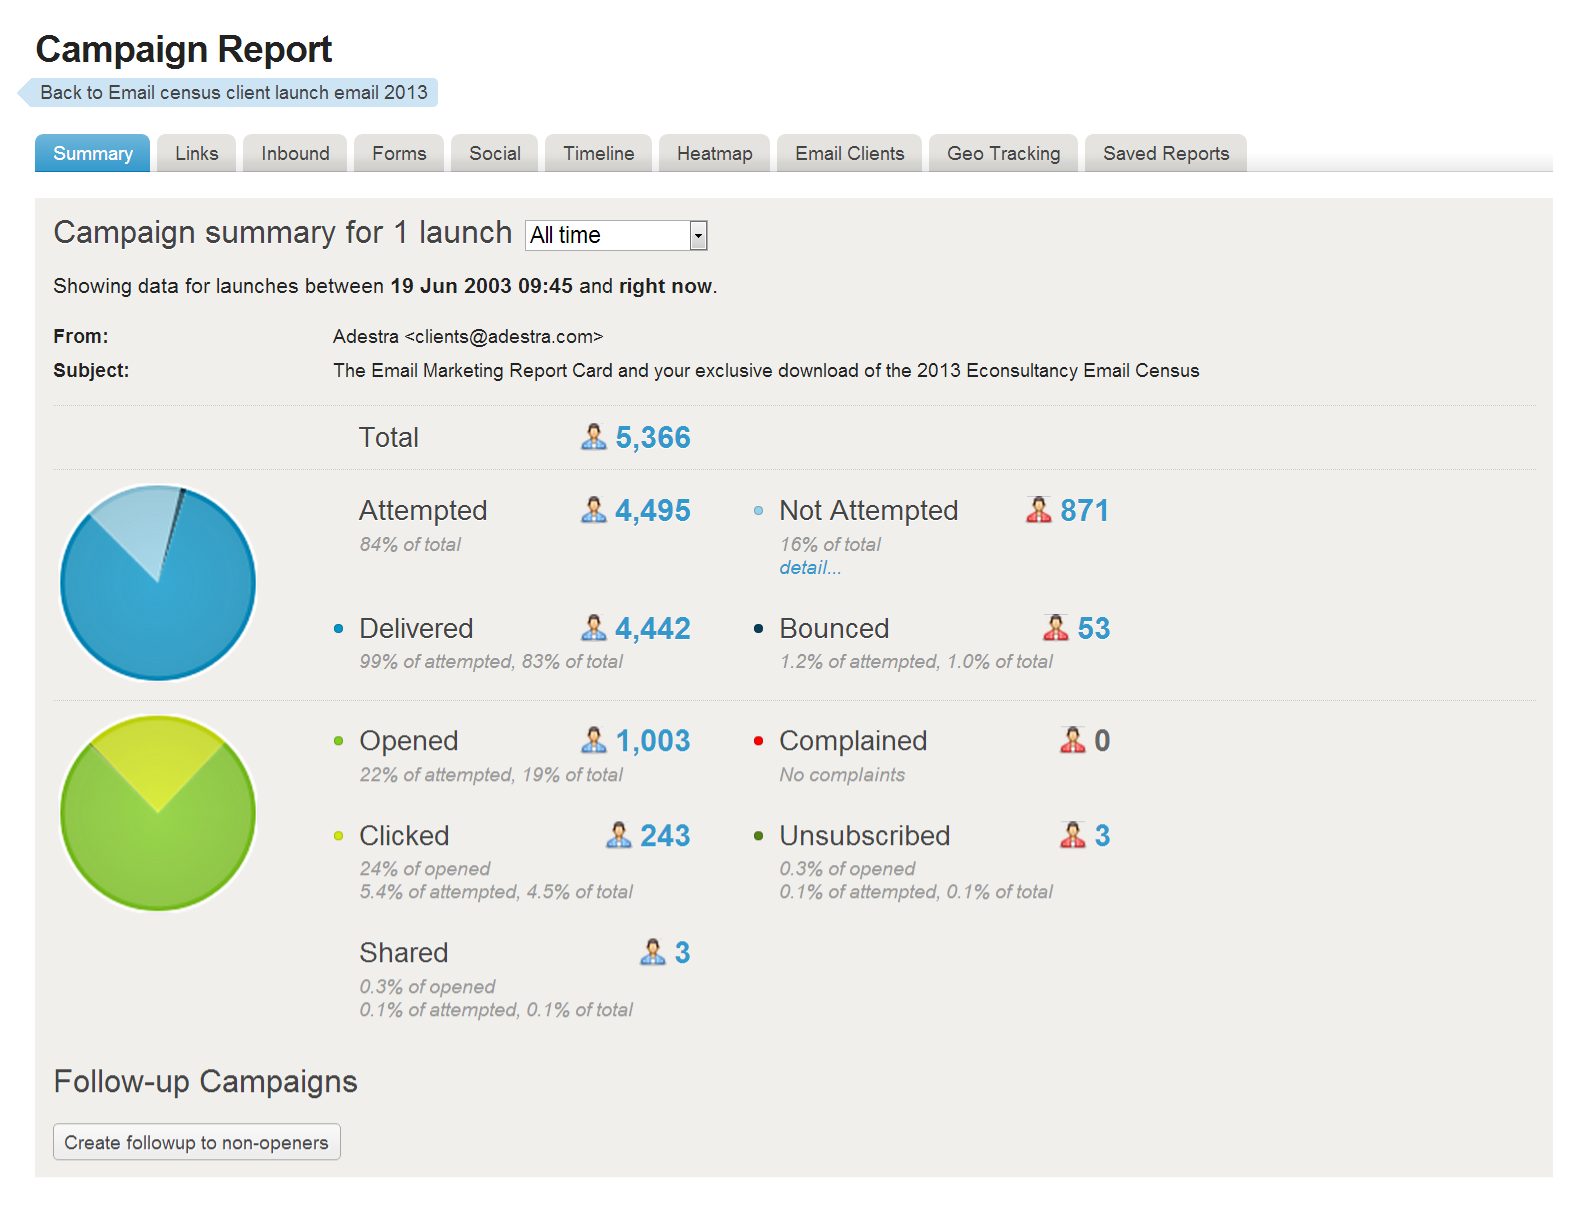Open the Email Clients tab
This screenshot has height=1222, width=1586.
(849, 154)
